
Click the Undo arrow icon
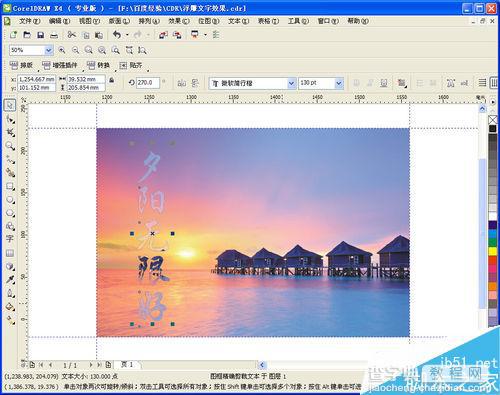pyautogui.click(x=117, y=35)
